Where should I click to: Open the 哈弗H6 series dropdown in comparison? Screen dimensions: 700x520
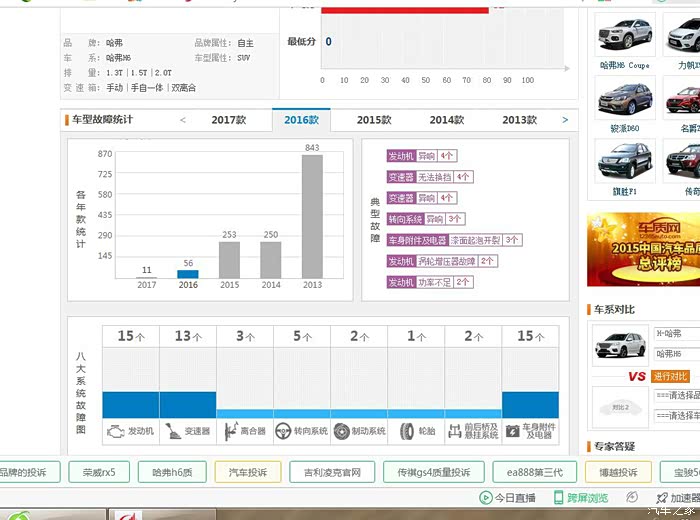pos(677,353)
